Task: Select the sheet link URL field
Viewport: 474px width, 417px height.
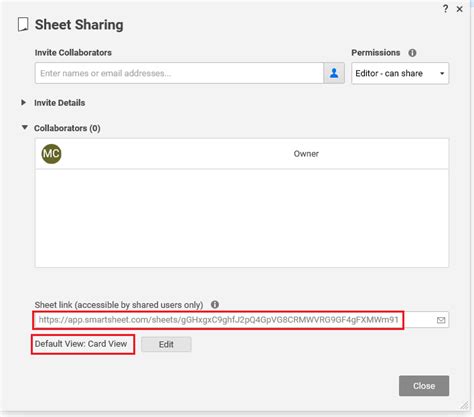Action: pyautogui.click(x=218, y=320)
